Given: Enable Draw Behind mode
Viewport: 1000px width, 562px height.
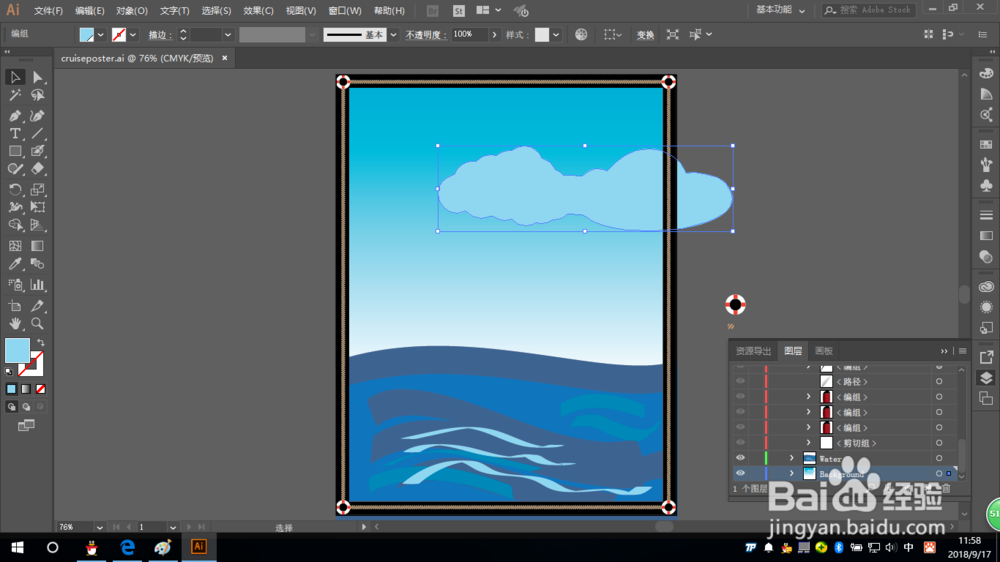Looking at the screenshot, I should click(26, 406).
